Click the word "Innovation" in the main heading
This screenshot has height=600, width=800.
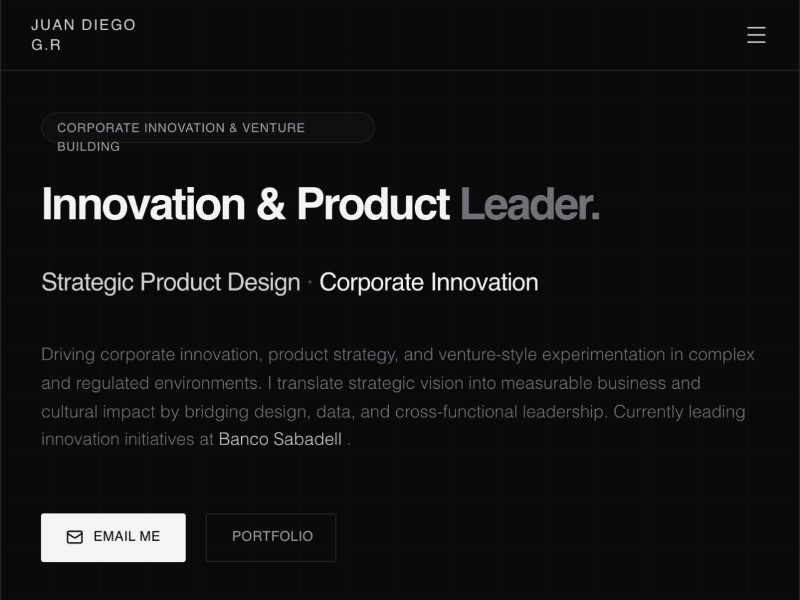(143, 204)
